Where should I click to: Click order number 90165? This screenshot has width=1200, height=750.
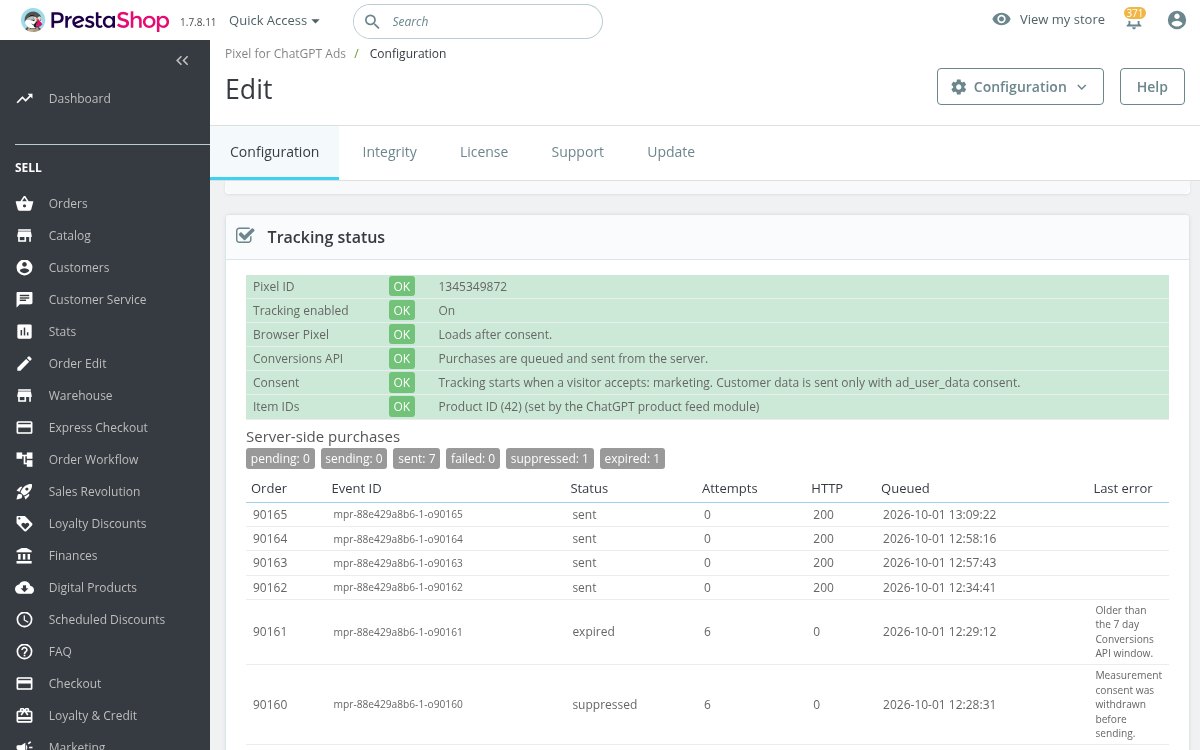tap(270, 515)
